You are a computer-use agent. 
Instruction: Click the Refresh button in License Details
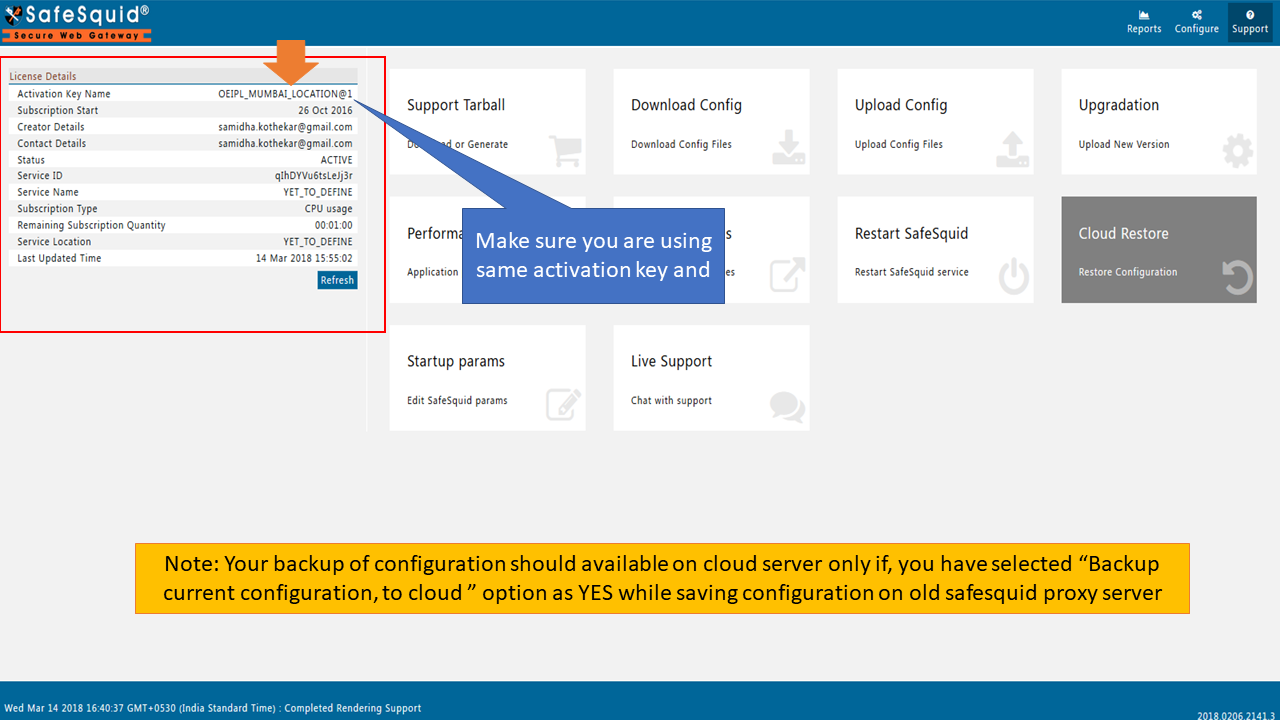coord(337,280)
